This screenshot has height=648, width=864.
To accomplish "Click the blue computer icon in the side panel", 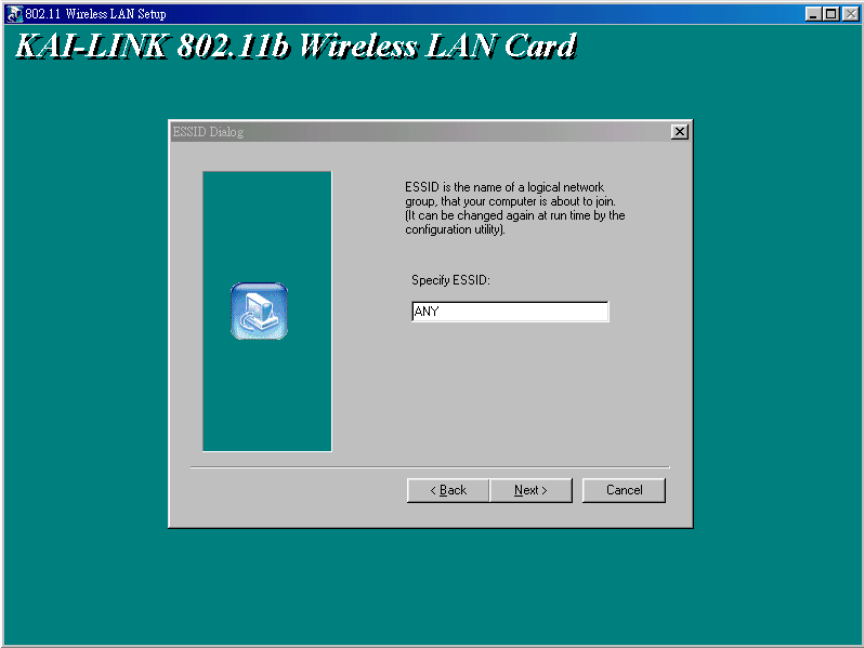I will [x=259, y=311].
